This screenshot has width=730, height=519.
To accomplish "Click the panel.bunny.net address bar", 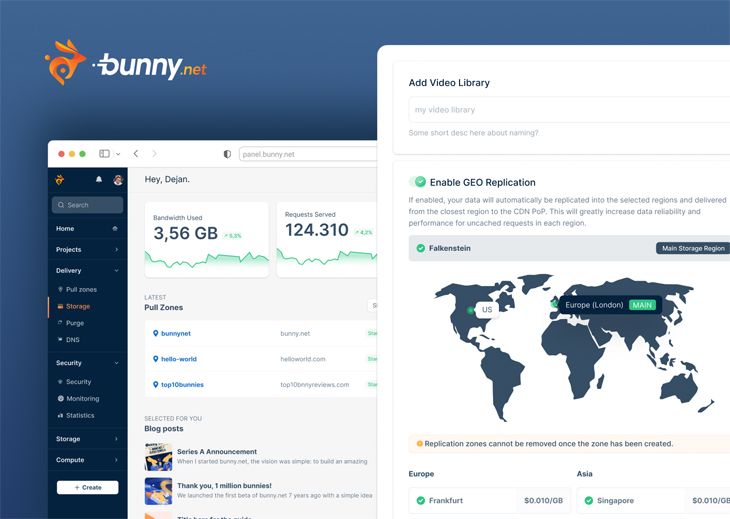I will point(308,154).
